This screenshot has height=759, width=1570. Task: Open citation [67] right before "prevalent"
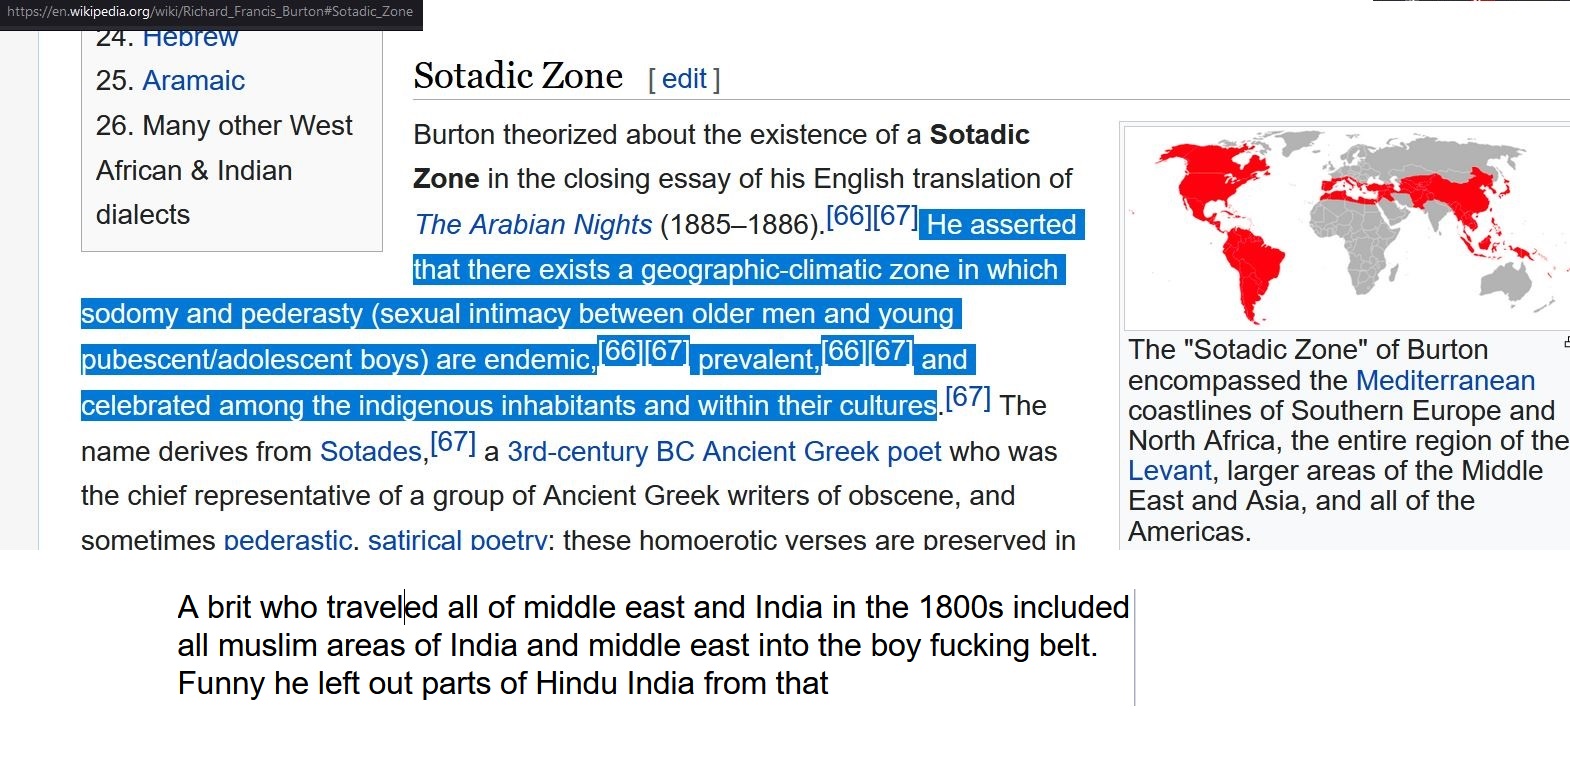[x=667, y=352]
